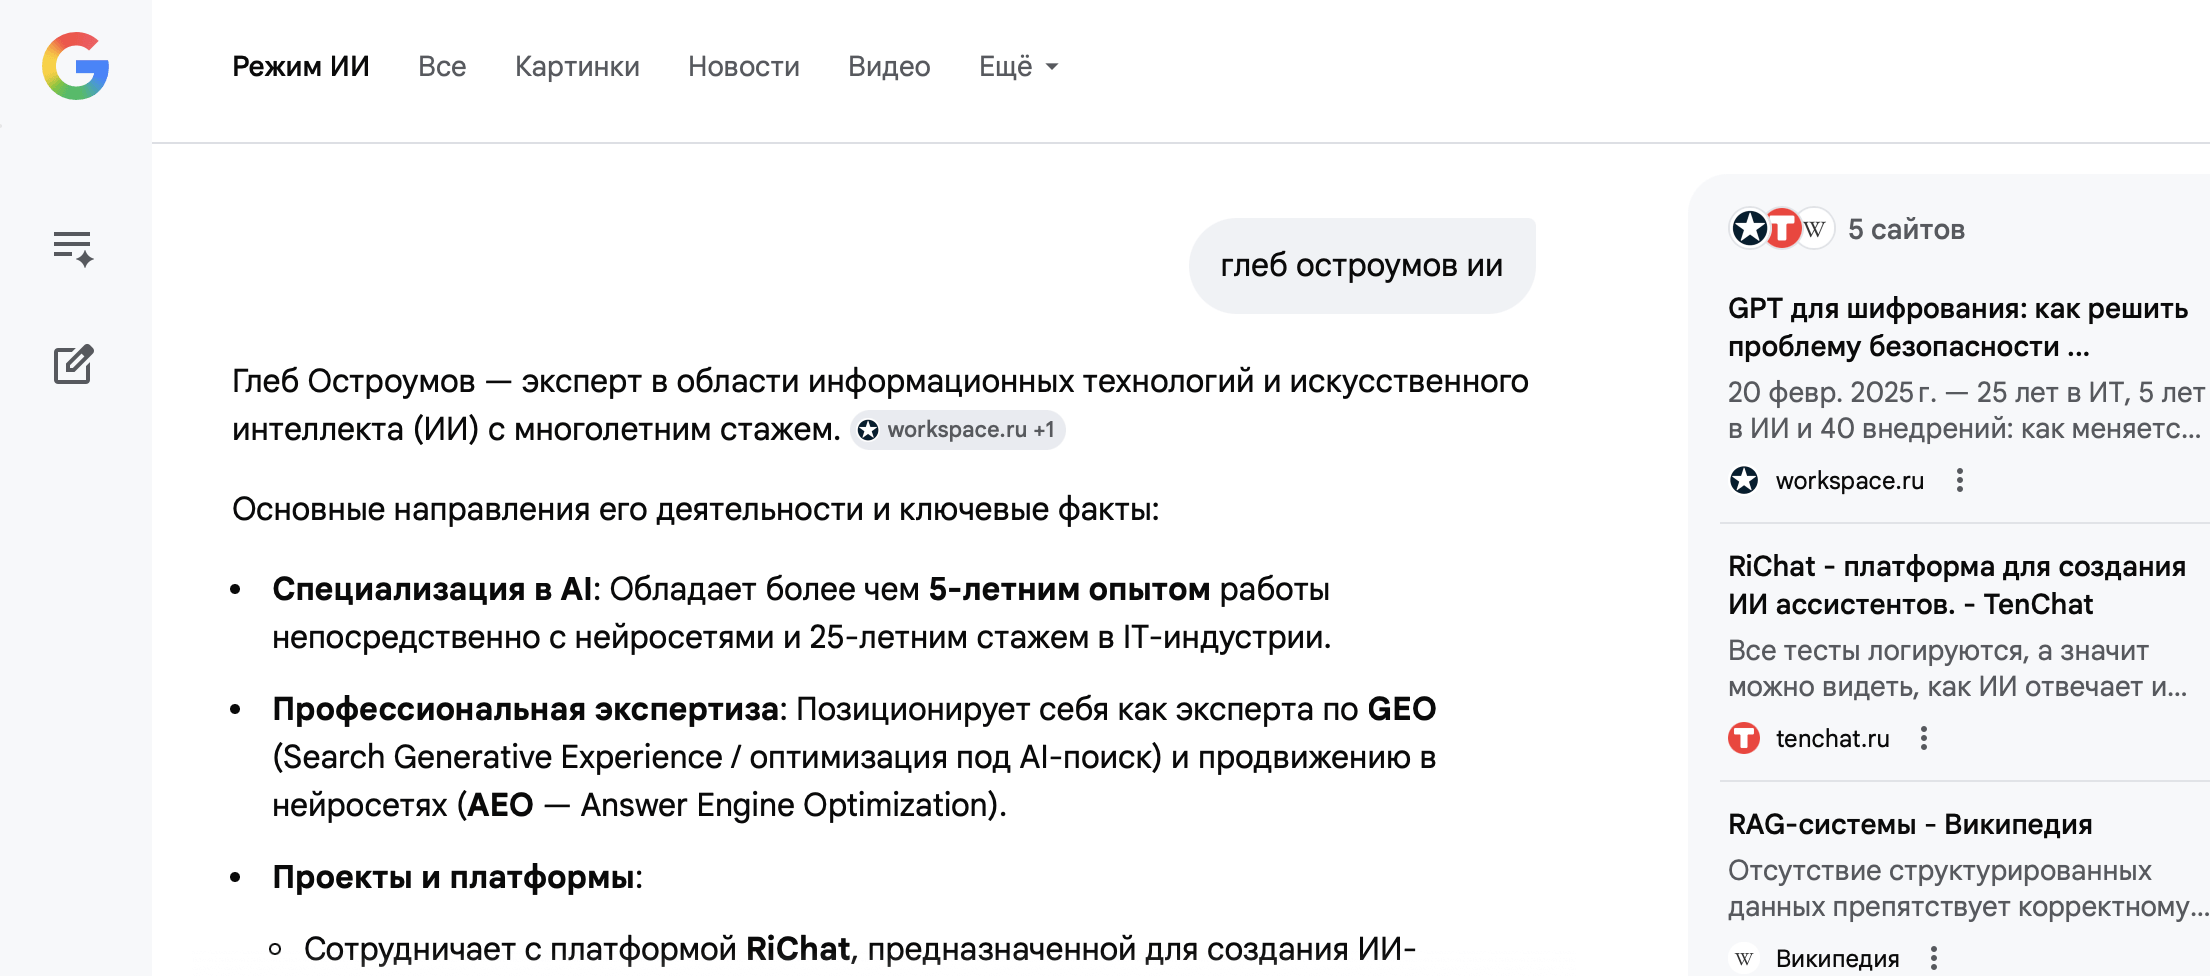Click the Google logo icon

[76, 66]
